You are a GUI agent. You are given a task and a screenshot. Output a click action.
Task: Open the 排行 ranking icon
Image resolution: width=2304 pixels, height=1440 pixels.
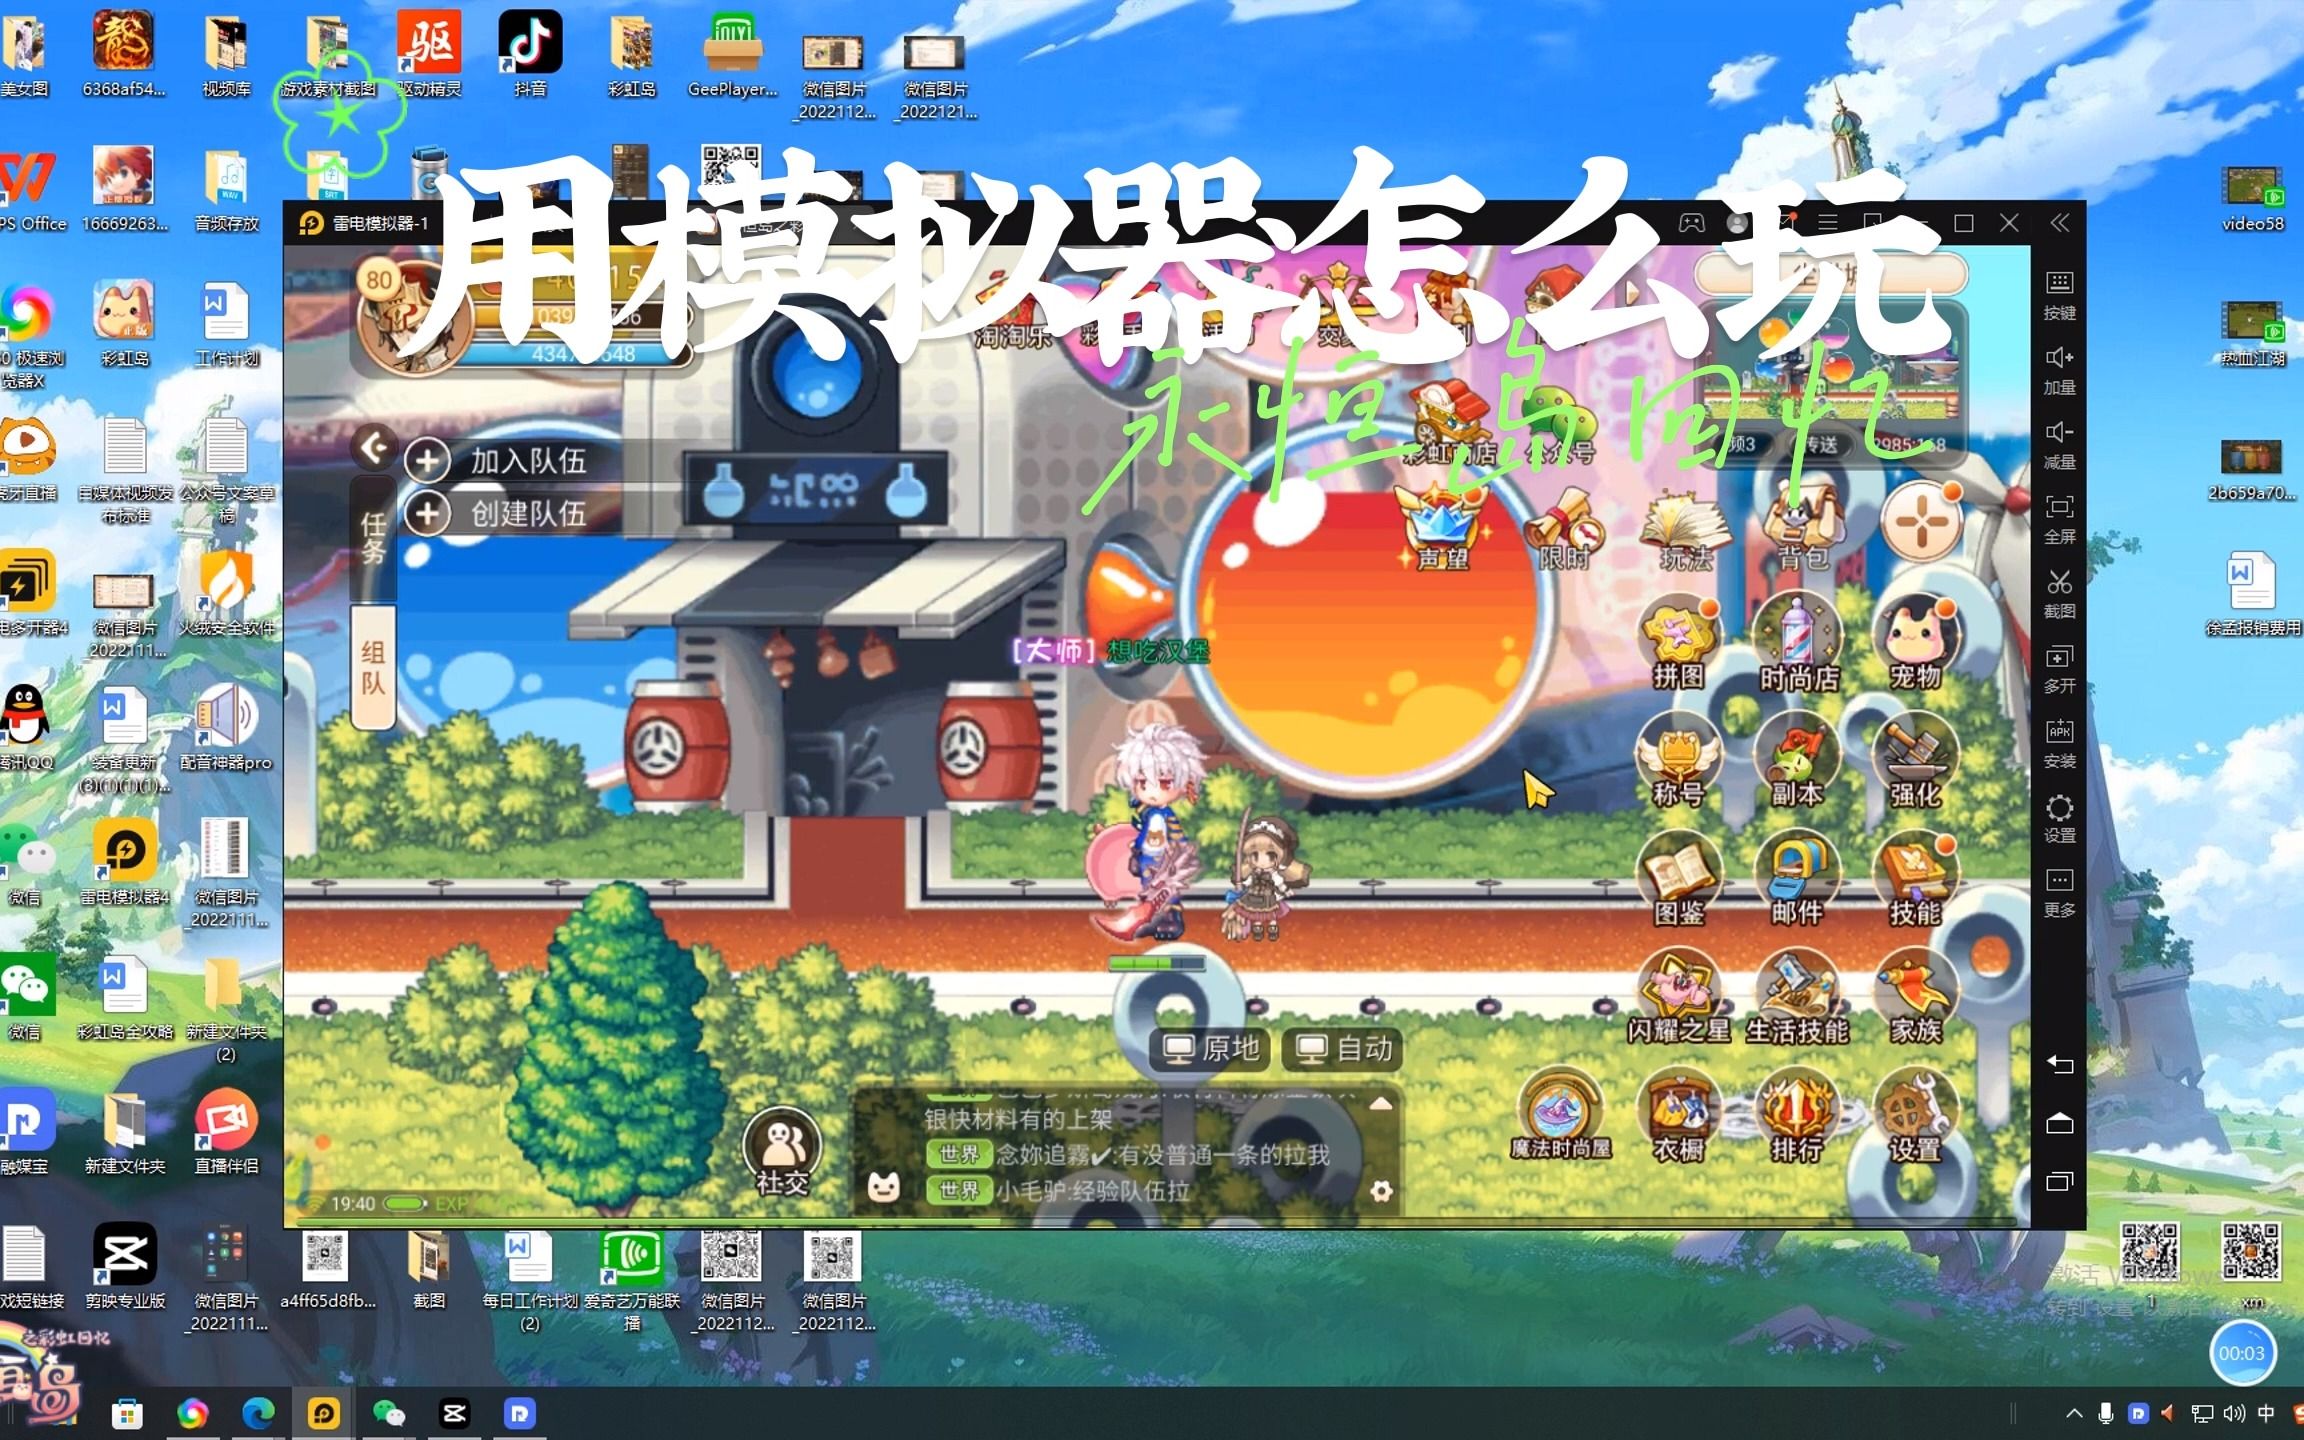pyautogui.click(x=1796, y=1112)
